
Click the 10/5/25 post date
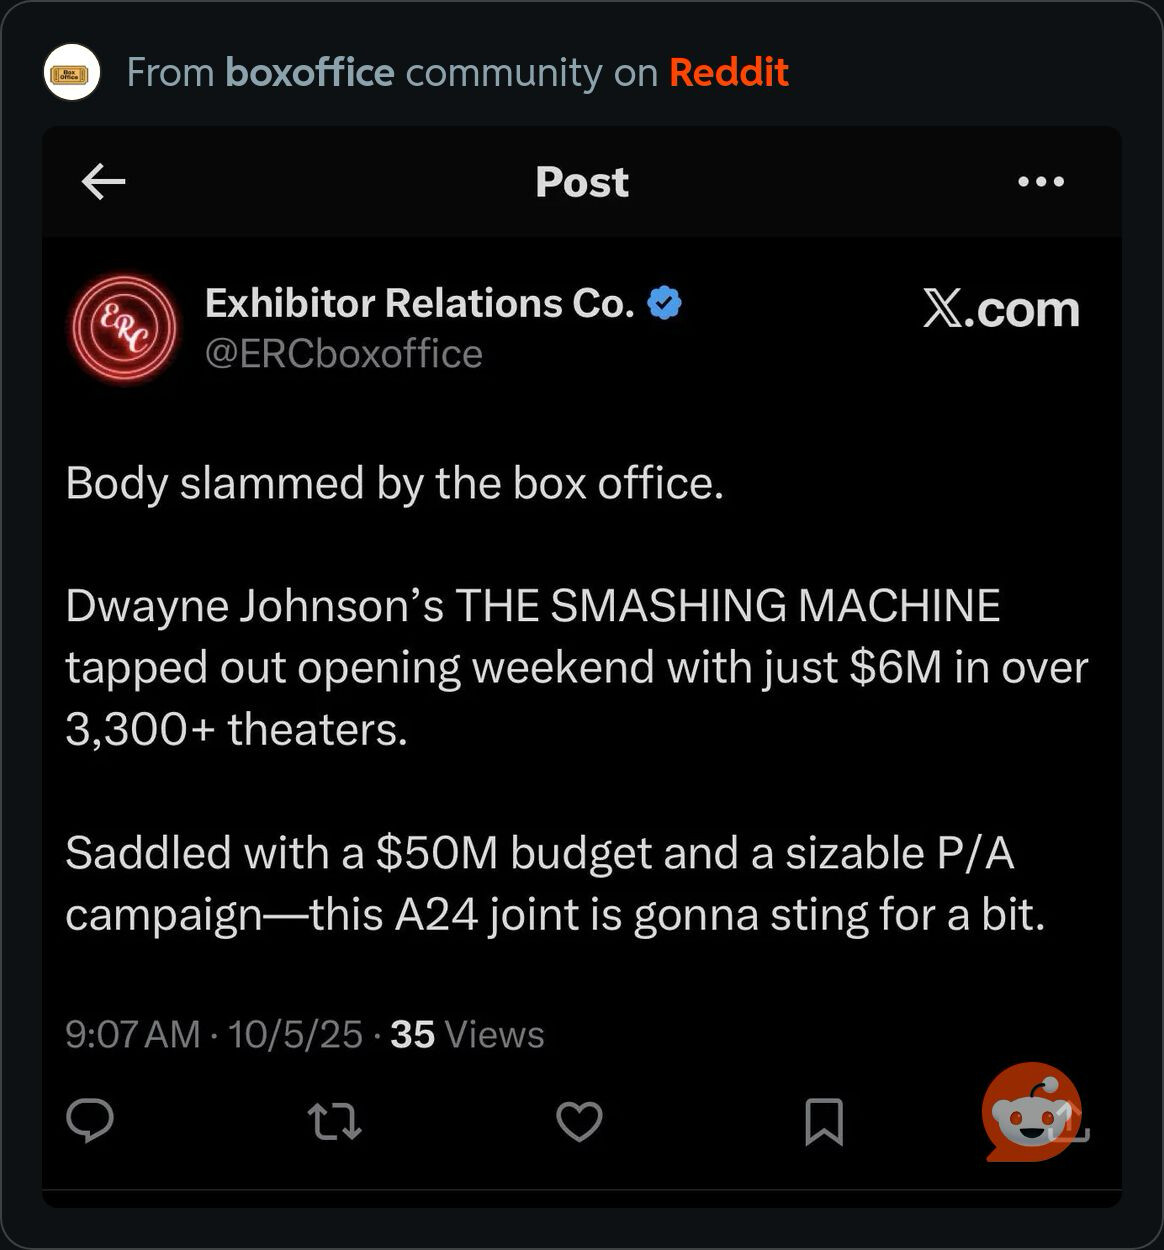(295, 1035)
